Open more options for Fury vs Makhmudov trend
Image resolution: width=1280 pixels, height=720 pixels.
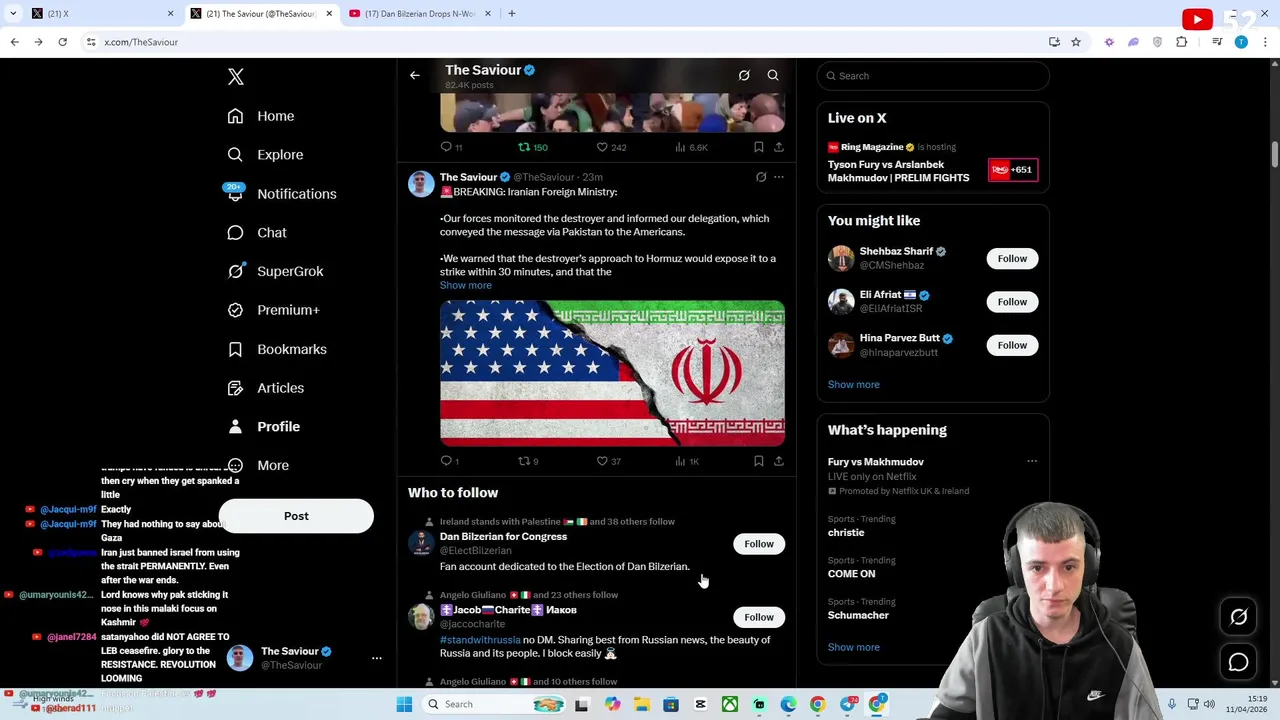point(1032,462)
